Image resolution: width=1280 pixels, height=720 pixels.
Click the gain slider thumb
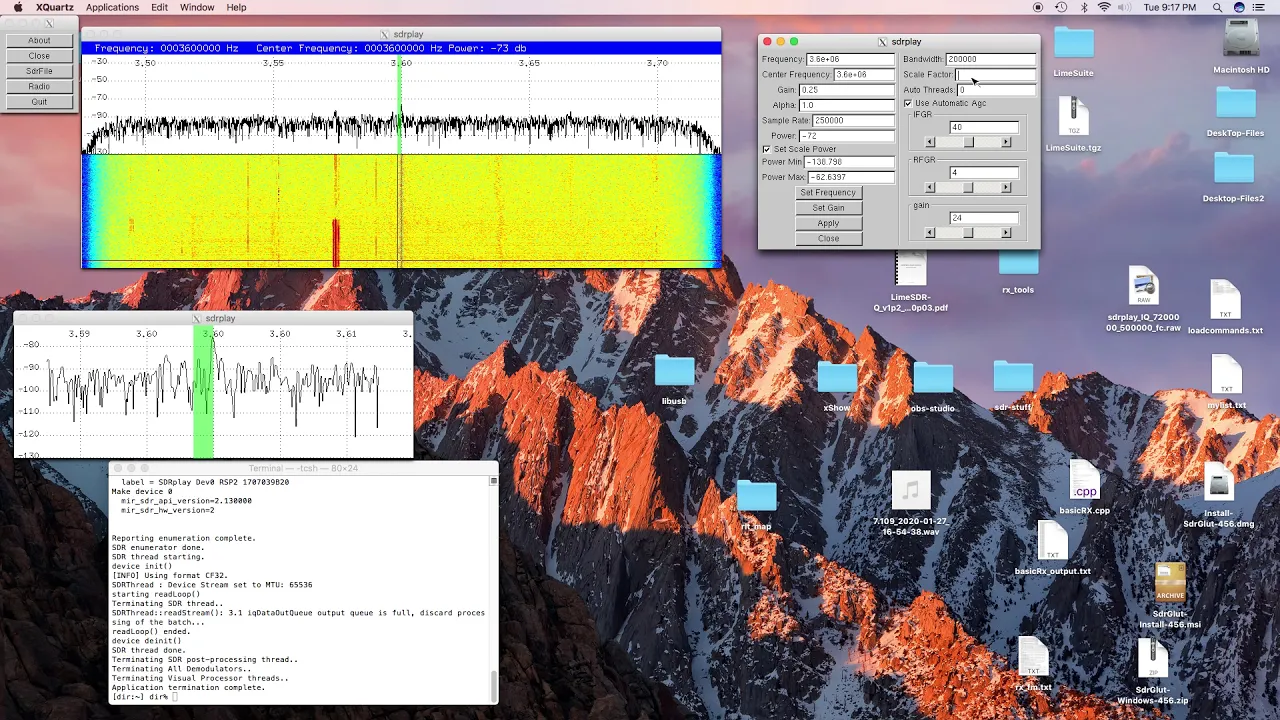[x=967, y=233]
